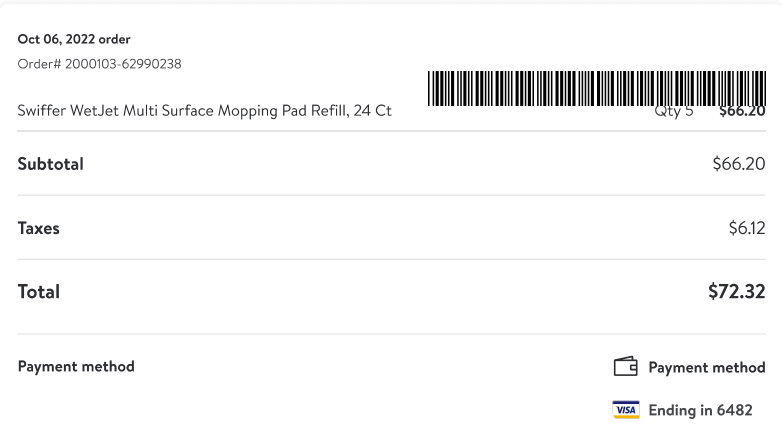Click the total amount $72.32
Image resolution: width=781 pixels, height=447 pixels.
point(737,292)
